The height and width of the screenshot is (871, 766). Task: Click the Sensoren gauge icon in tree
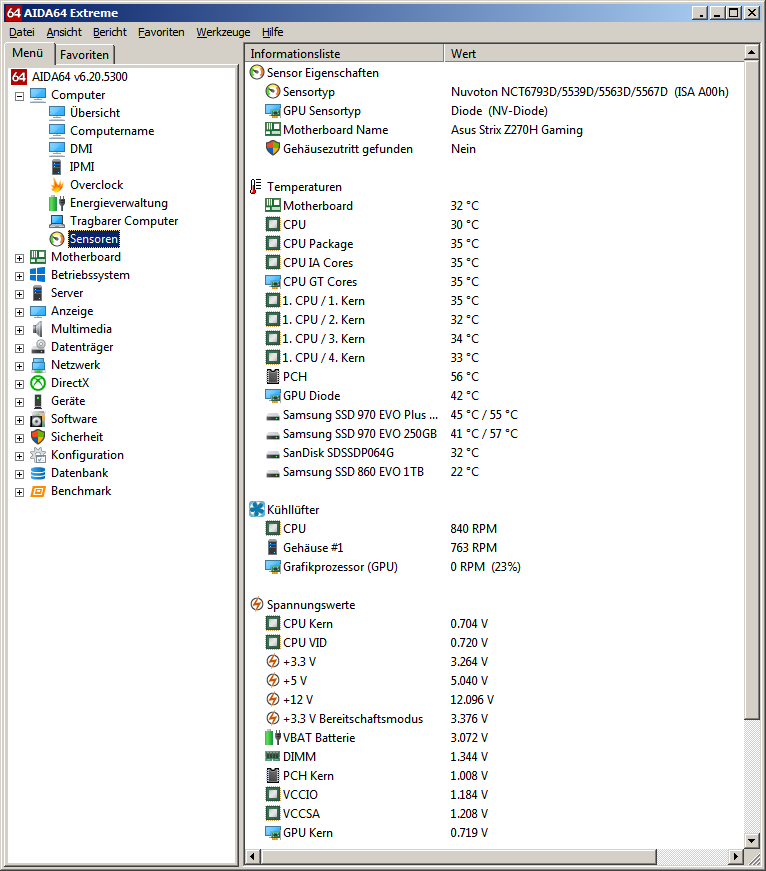57,239
